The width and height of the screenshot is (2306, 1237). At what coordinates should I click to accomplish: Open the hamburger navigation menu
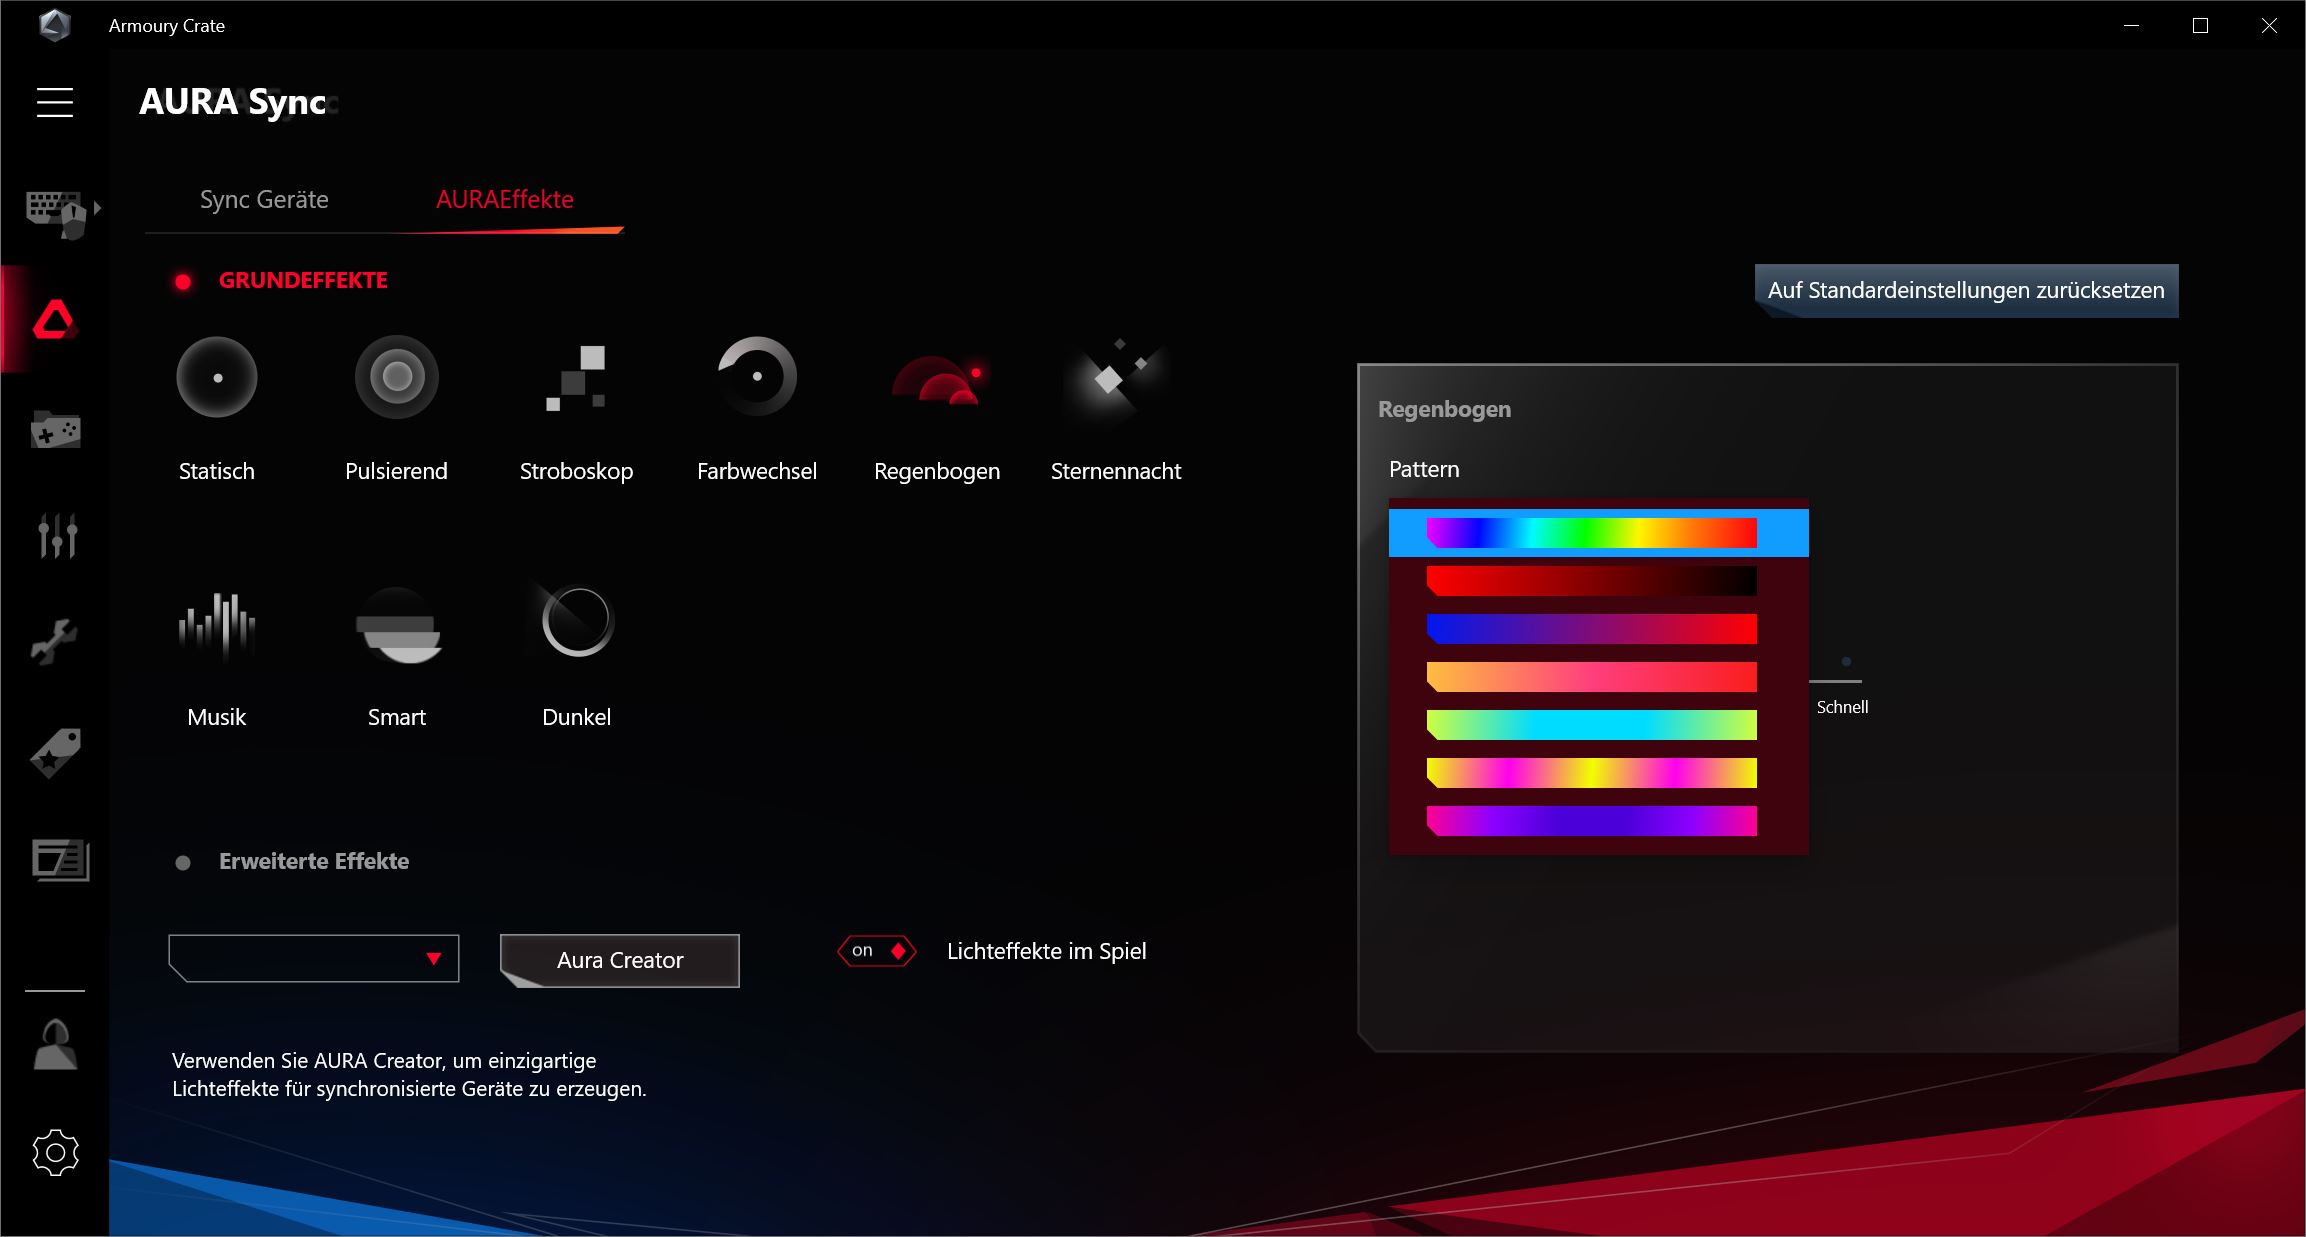coord(55,102)
